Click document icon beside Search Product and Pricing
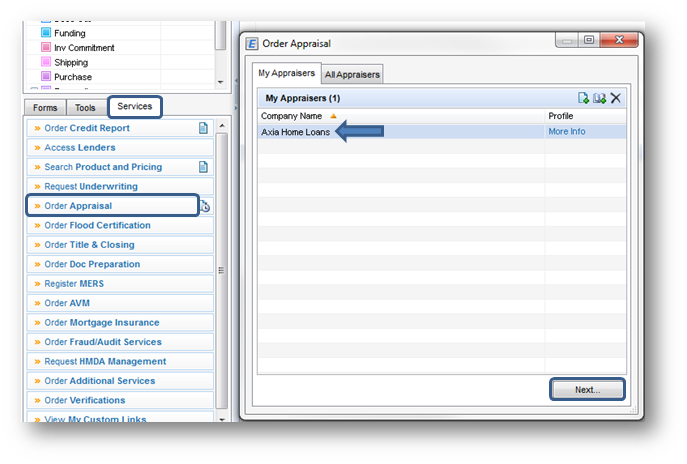The image size is (687, 464). pyautogui.click(x=203, y=167)
